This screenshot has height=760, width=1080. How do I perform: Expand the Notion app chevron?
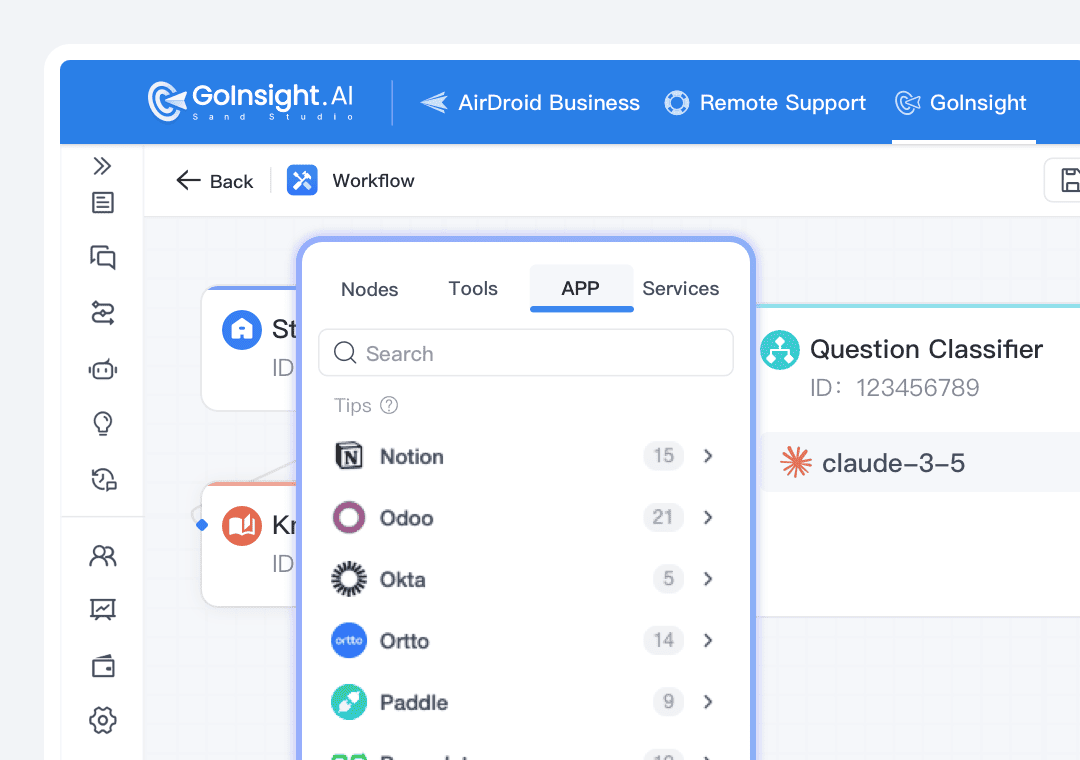point(708,456)
